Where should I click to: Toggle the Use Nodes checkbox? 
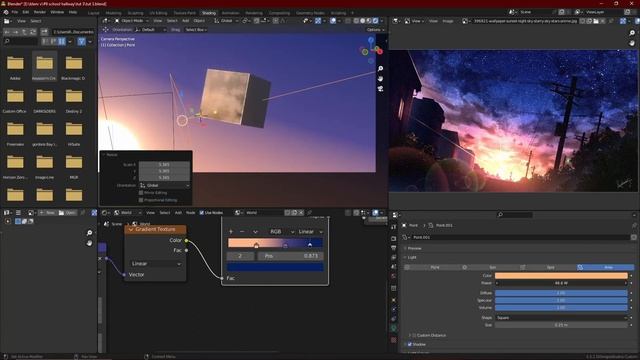point(202,213)
